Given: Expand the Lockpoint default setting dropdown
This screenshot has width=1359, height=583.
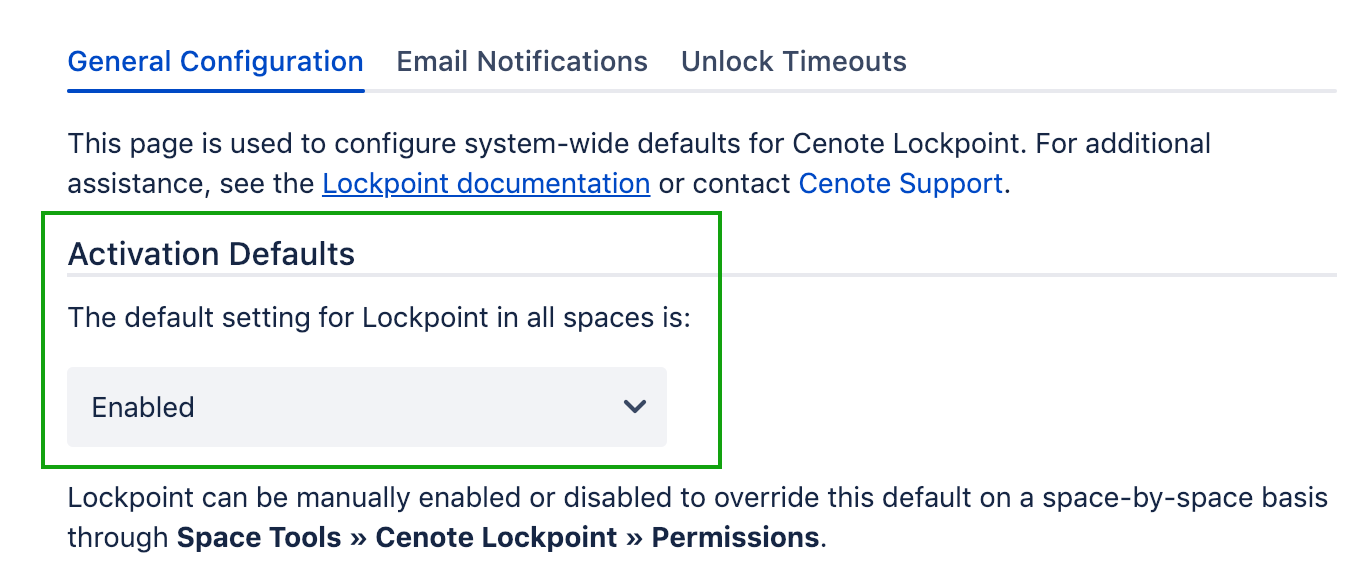Looking at the screenshot, I should [x=366, y=407].
